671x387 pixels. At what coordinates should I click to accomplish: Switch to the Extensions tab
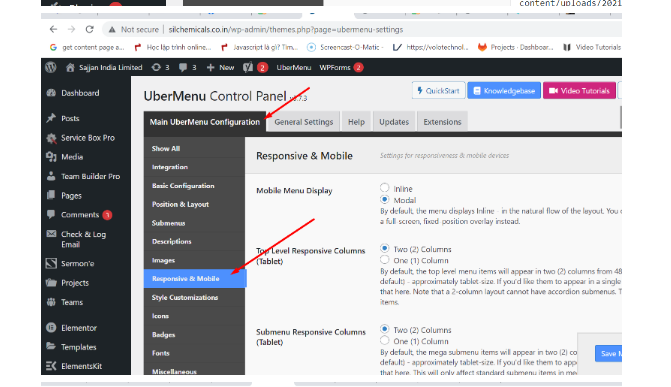pyautogui.click(x=442, y=122)
